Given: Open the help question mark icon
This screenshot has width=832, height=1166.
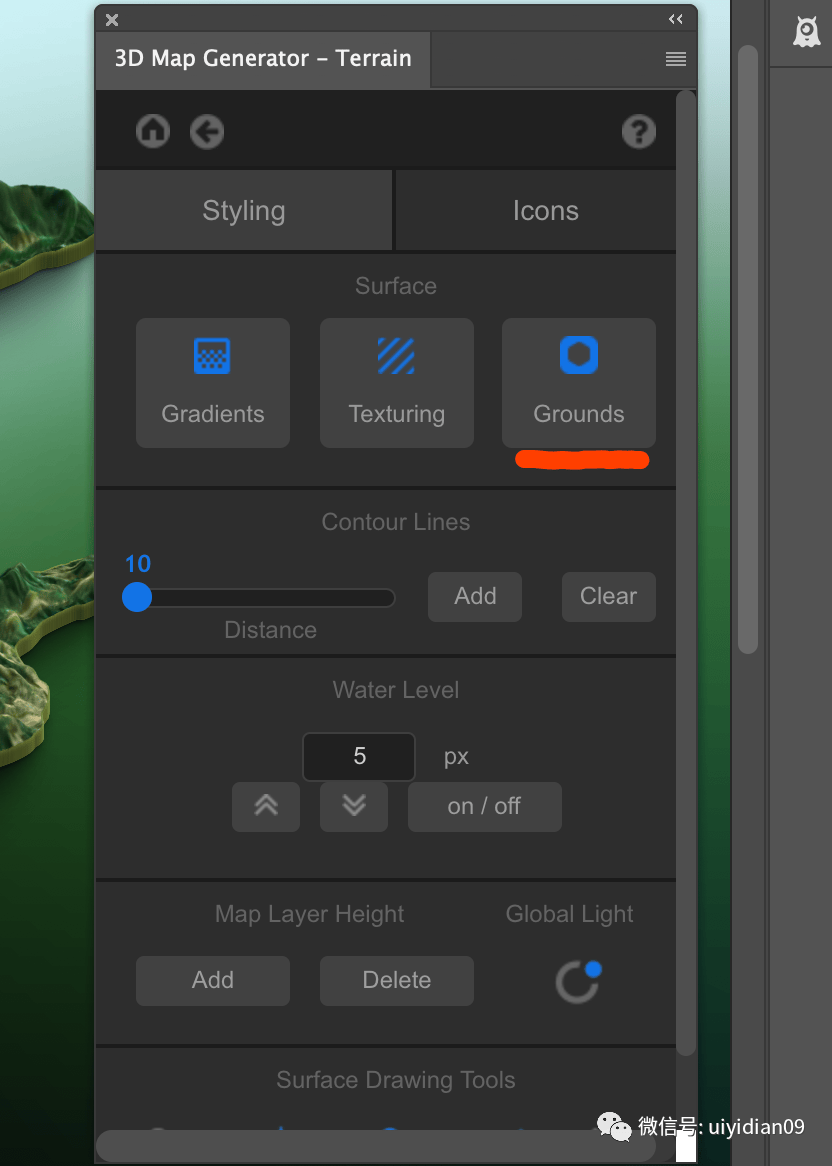Looking at the screenshot, I should point(639,132).
